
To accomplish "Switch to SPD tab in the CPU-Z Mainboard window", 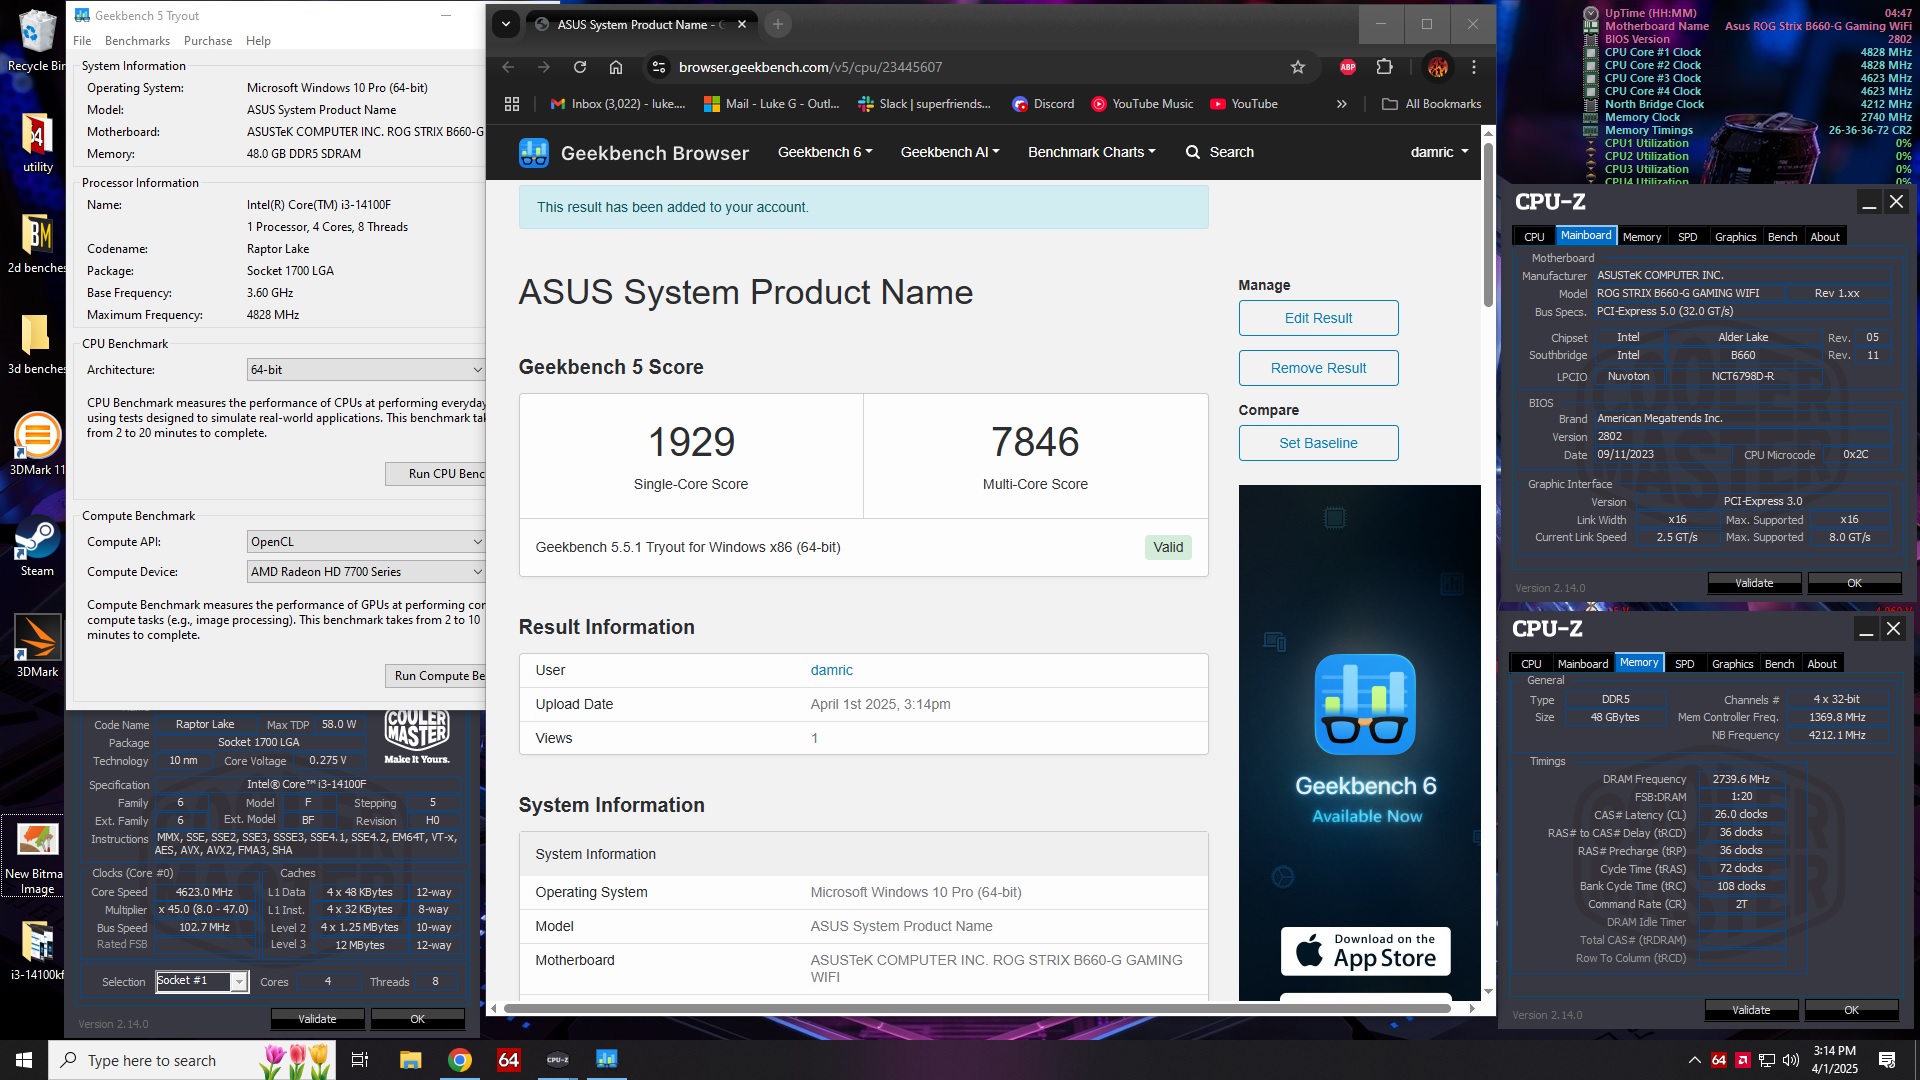I will tap(1688, 237).
